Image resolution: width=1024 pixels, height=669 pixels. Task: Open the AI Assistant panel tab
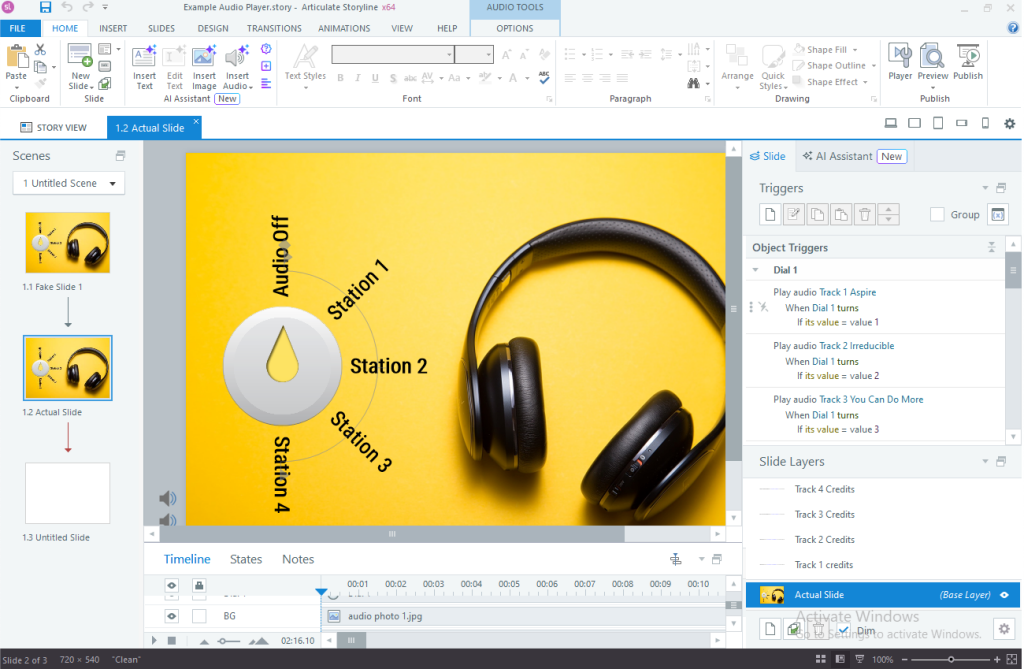pos(854,156)
